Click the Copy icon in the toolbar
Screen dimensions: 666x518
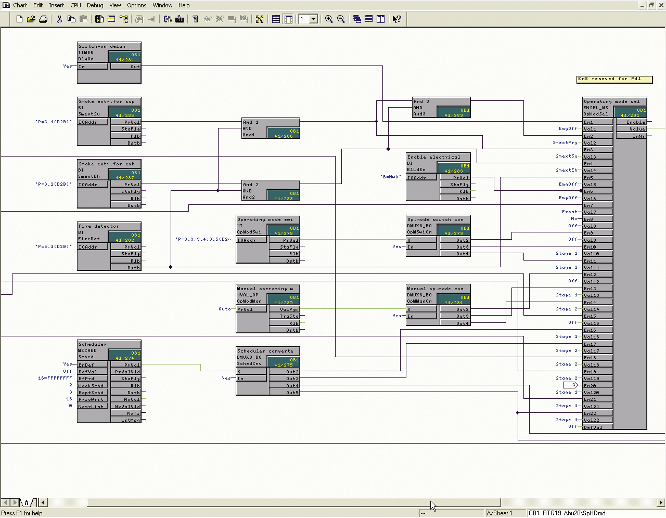coord(72,19)
